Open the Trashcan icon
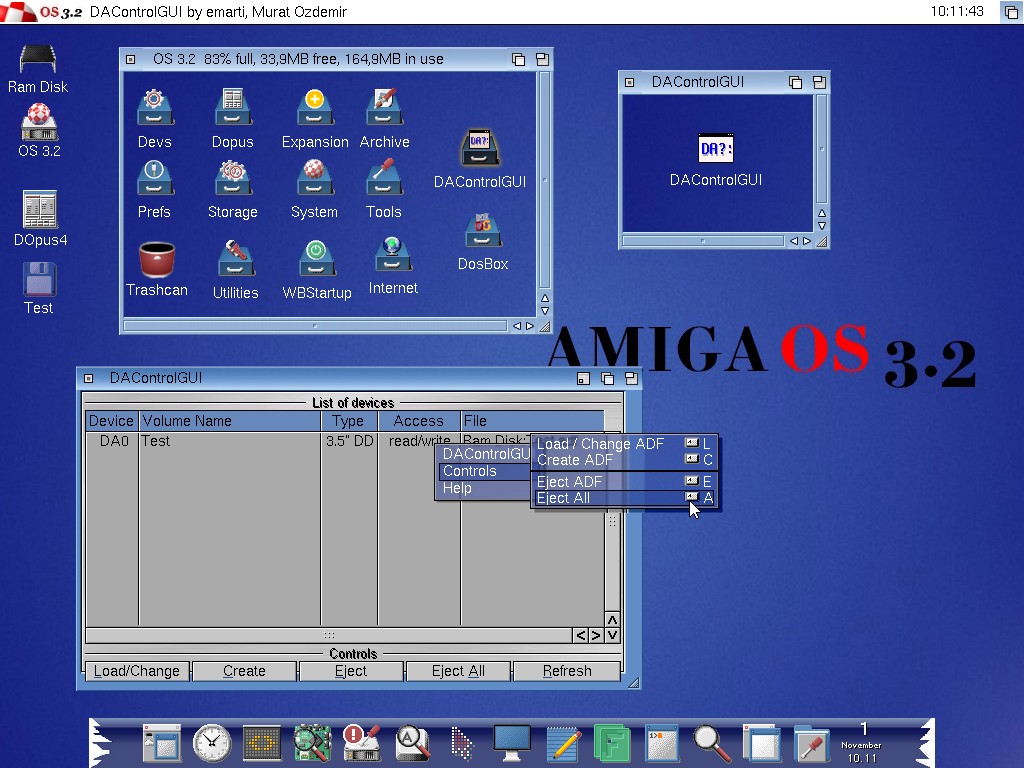 (156, 262)
